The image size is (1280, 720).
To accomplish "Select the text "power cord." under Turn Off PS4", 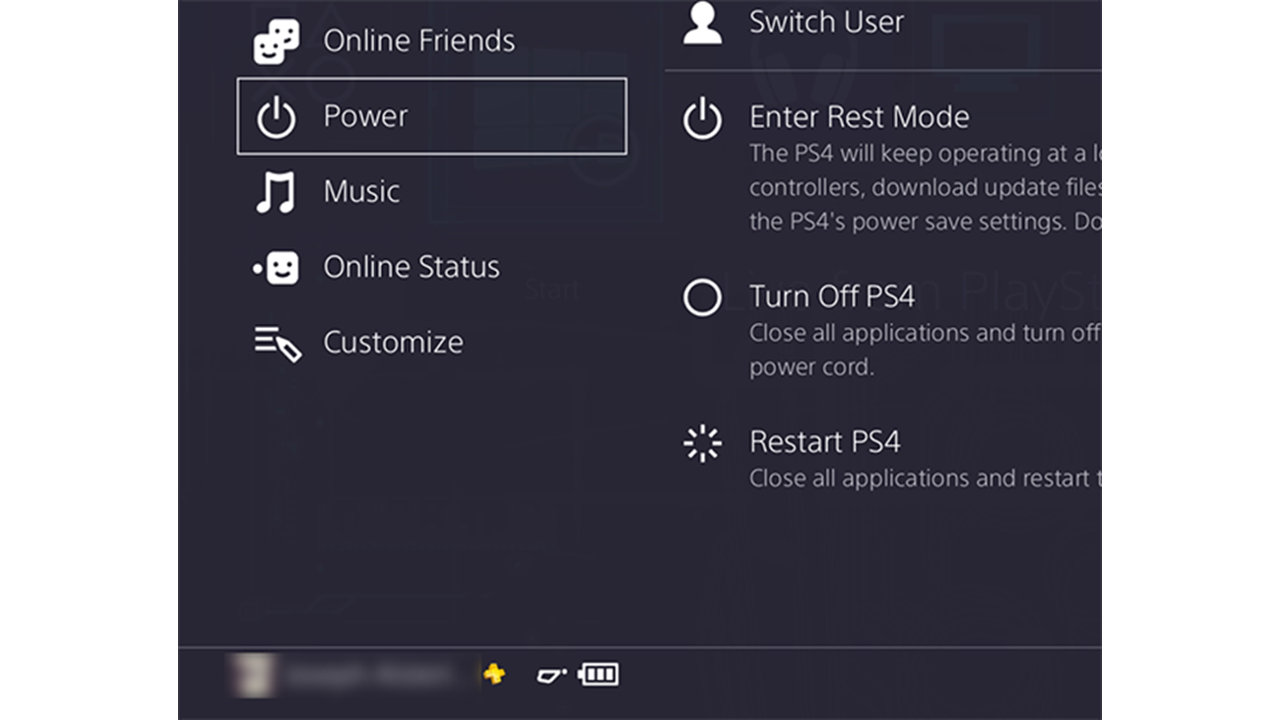I will (812, 367).
